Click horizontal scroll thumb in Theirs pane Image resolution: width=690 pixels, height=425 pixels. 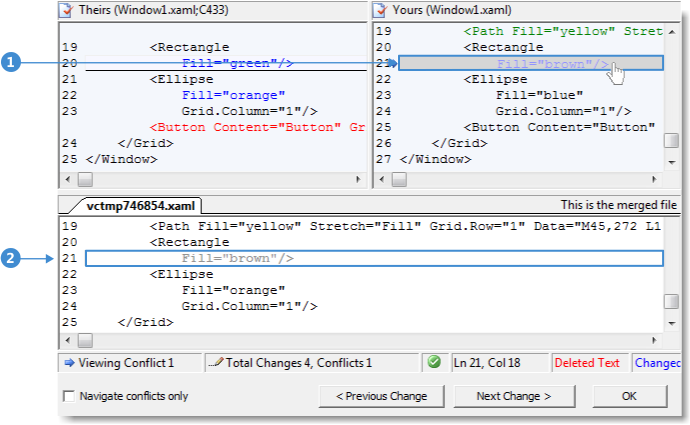click(x=85, y=179)
